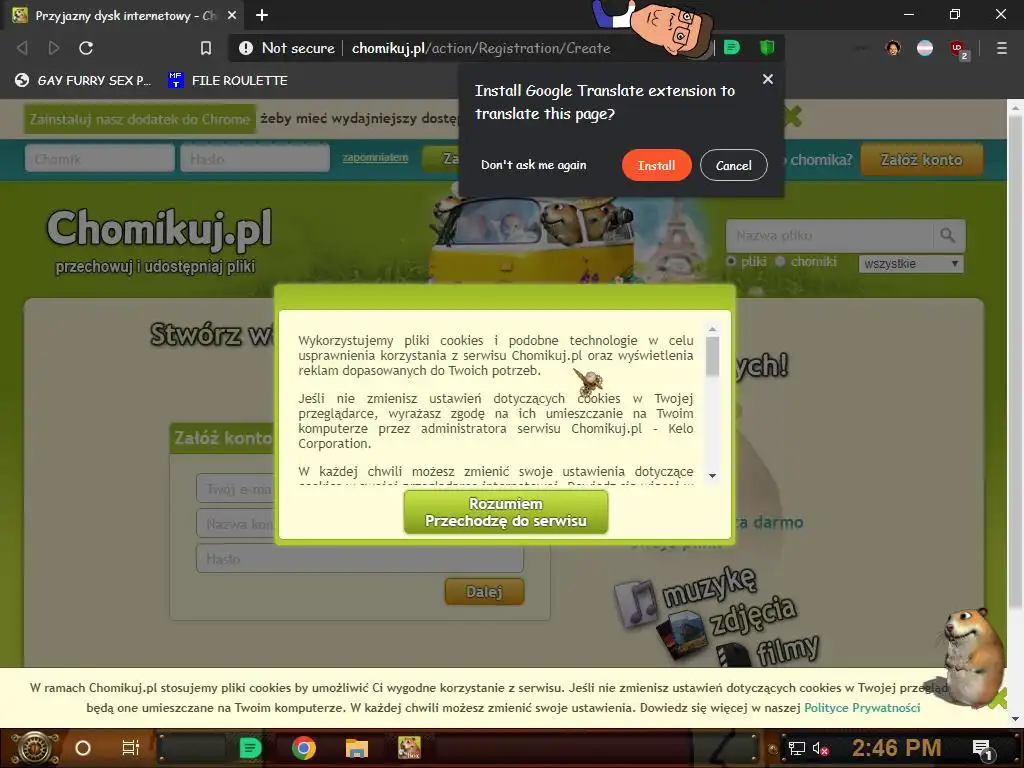
Task: Open a new browser tab with plus
Action: tap(262, 15)
